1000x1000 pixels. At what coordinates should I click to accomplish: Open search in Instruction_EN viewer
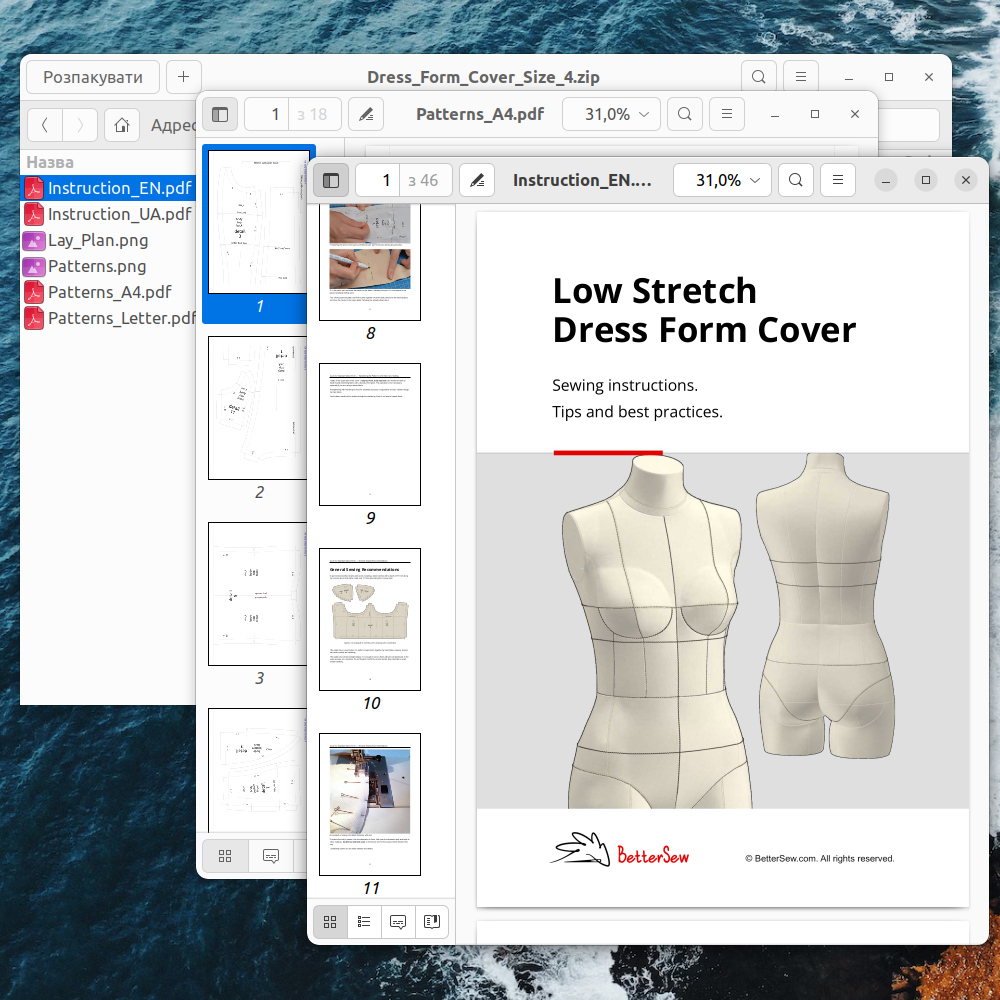(x=795, y=180)
